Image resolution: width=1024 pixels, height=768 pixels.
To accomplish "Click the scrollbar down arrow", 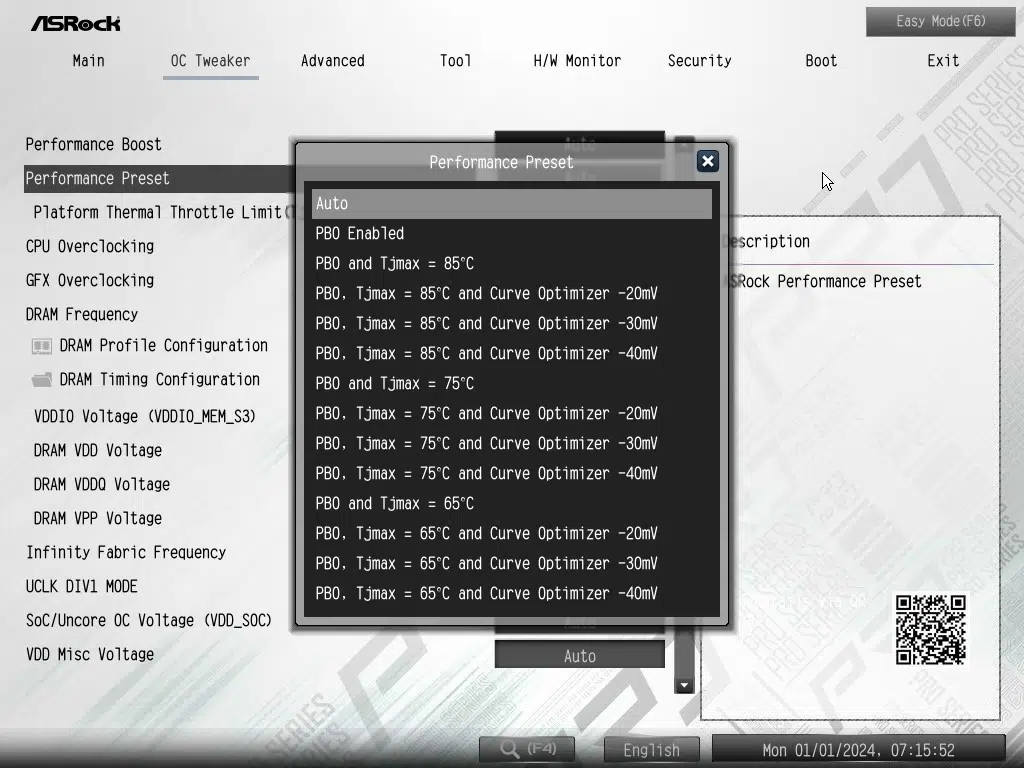I will 684,685.
